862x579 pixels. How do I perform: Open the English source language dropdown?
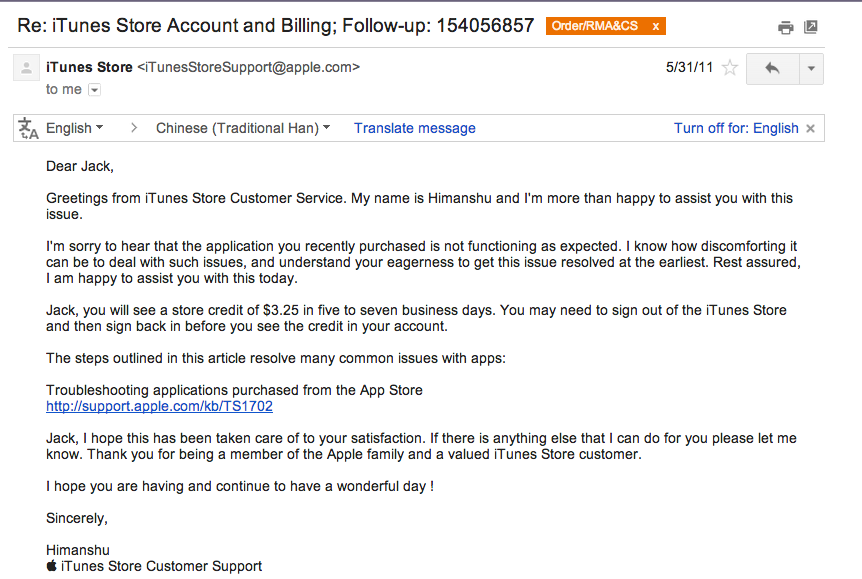pyautogui.click(x=74, y=128)
